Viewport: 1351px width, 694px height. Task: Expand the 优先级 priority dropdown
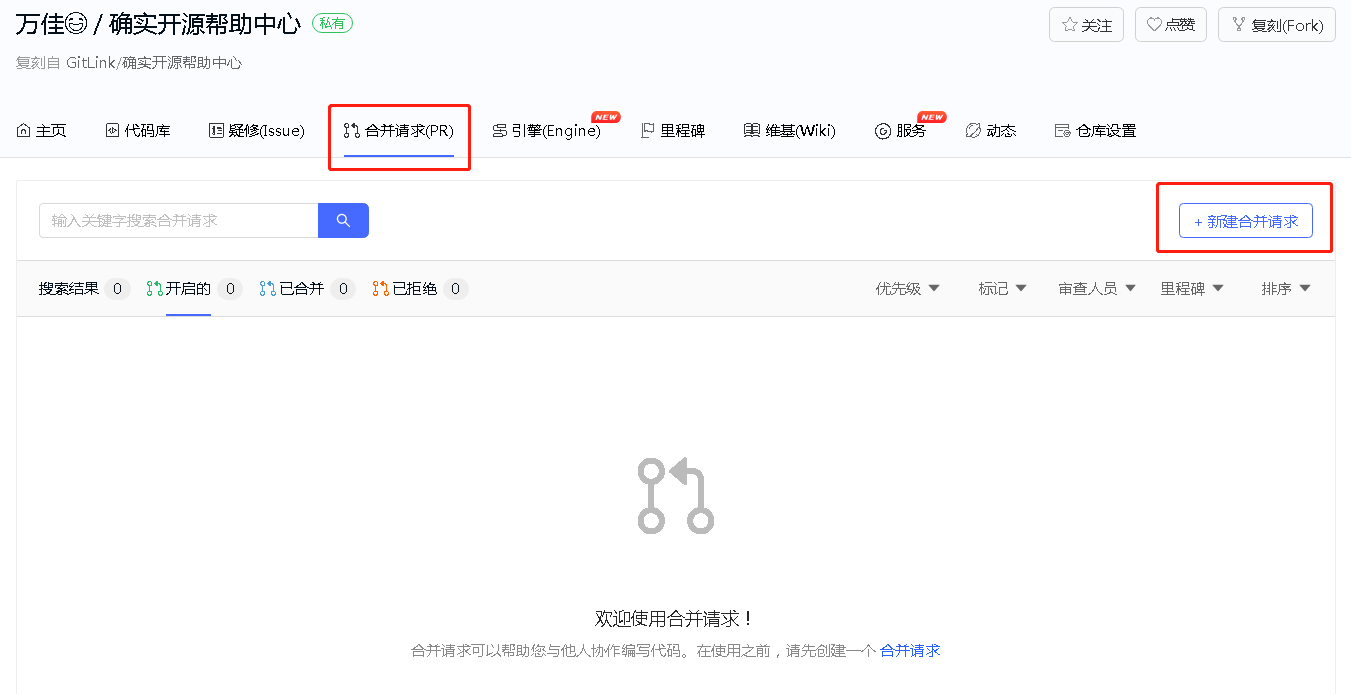coord(908,289)
